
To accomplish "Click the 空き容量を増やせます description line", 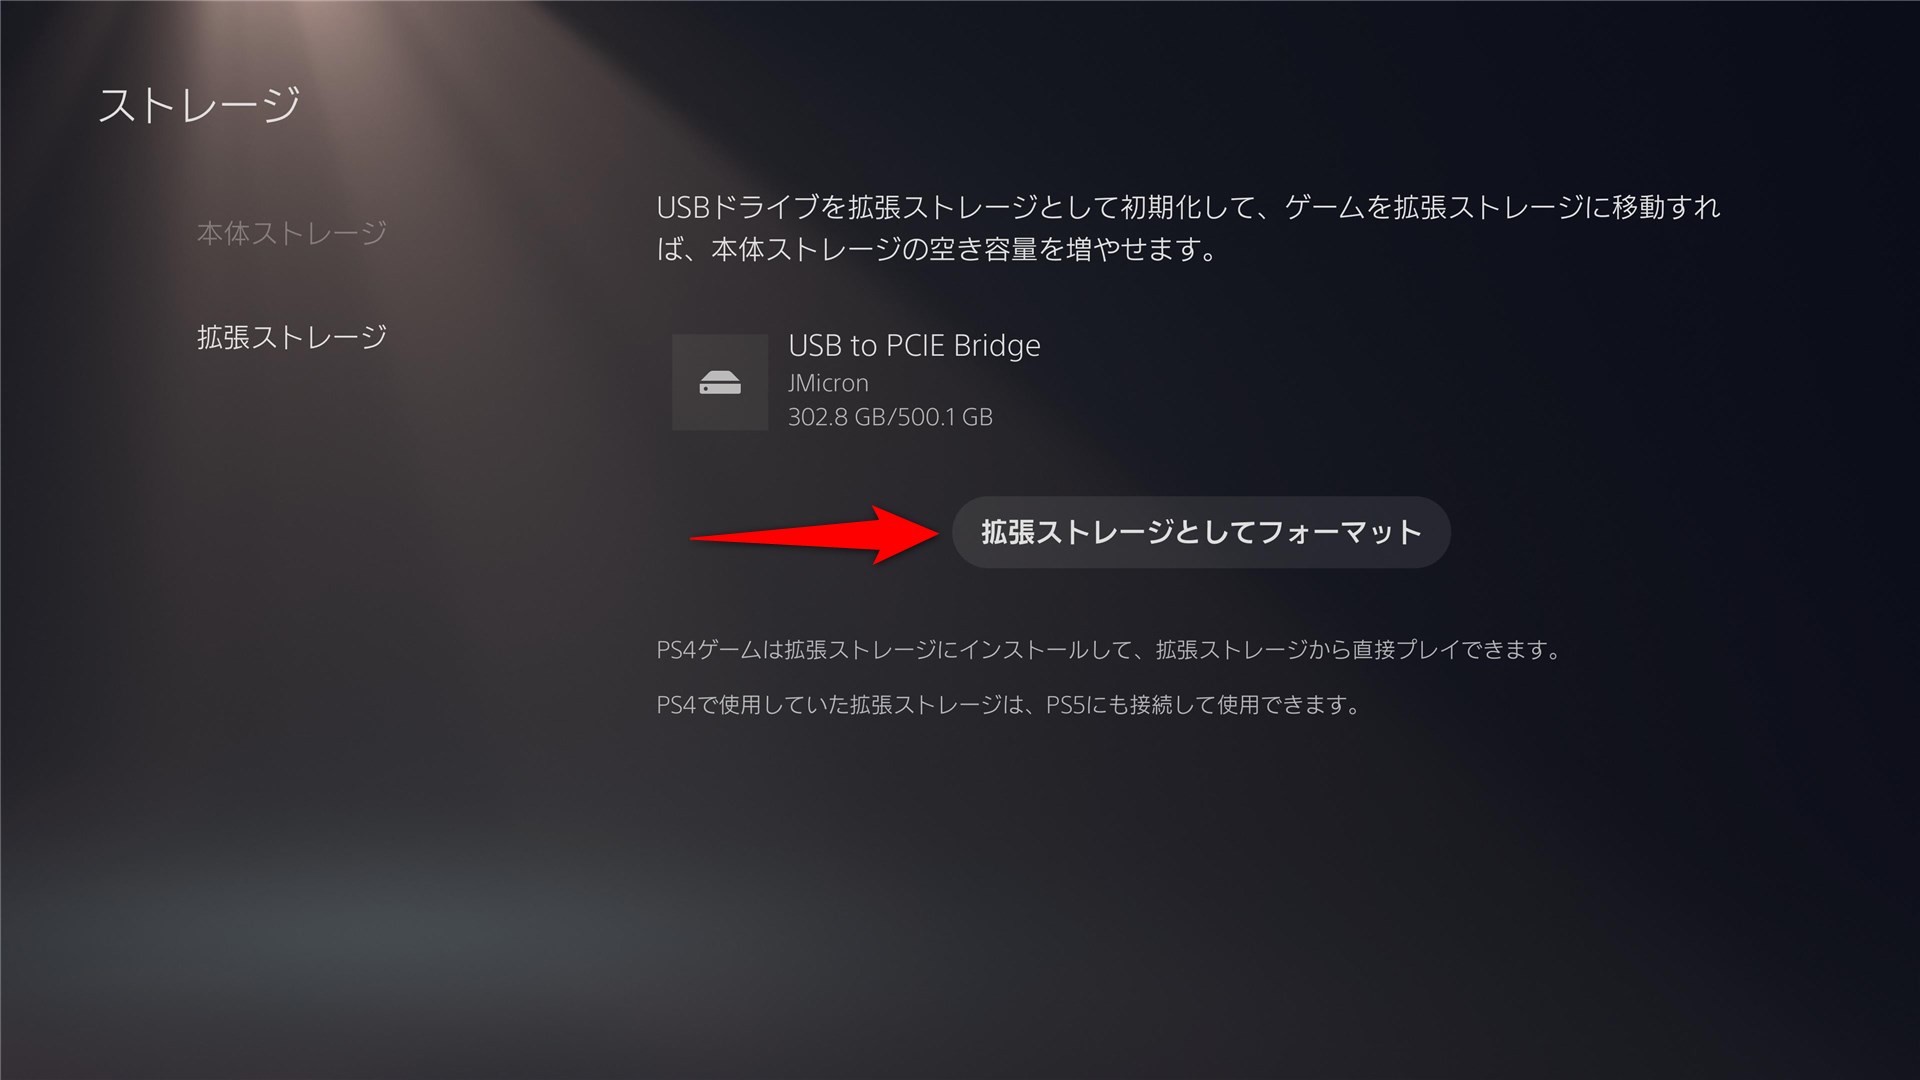I will pyautogui.click(x=937, y=249).
